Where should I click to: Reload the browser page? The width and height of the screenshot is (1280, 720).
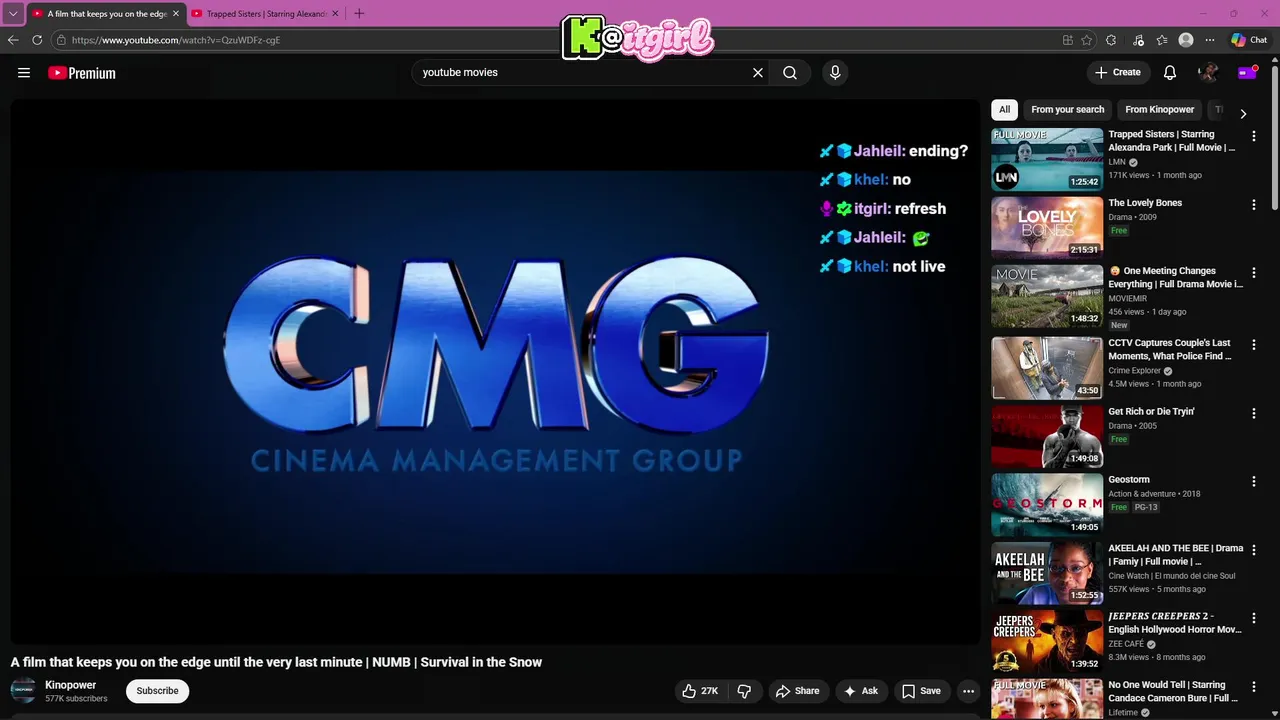click(x=37, y=40)
